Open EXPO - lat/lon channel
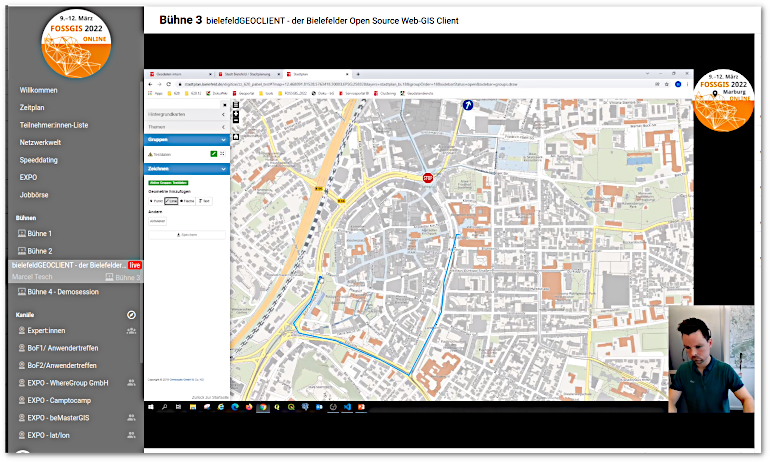 click(x=44, y=435)
